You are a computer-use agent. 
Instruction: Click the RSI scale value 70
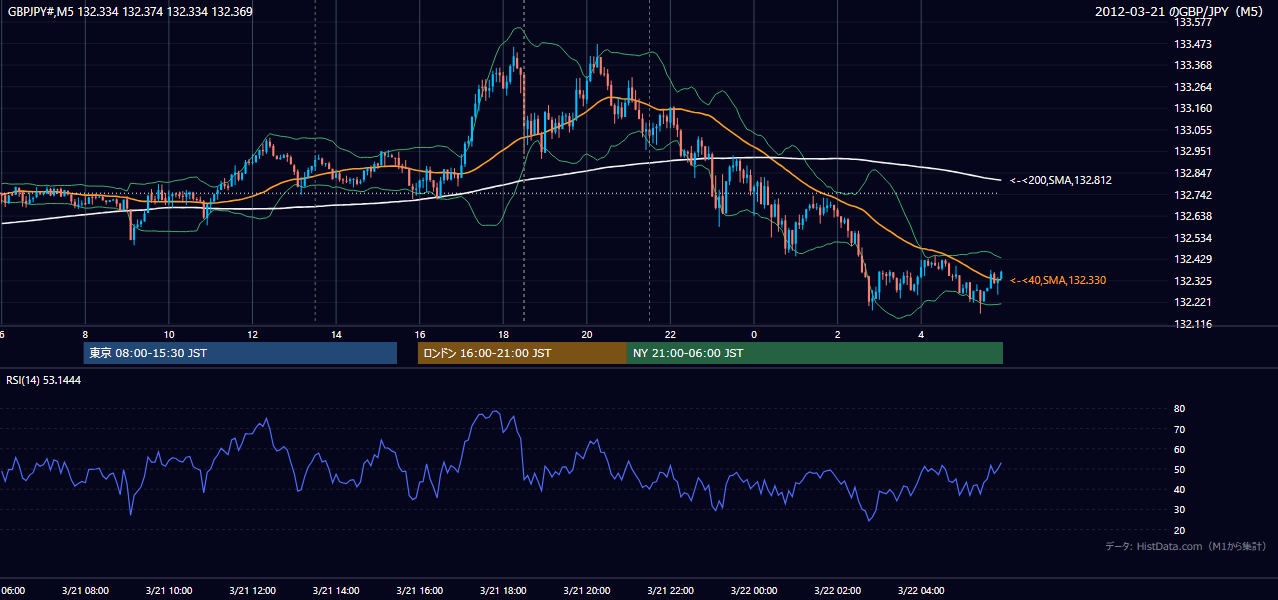[x=1180, y=429]
